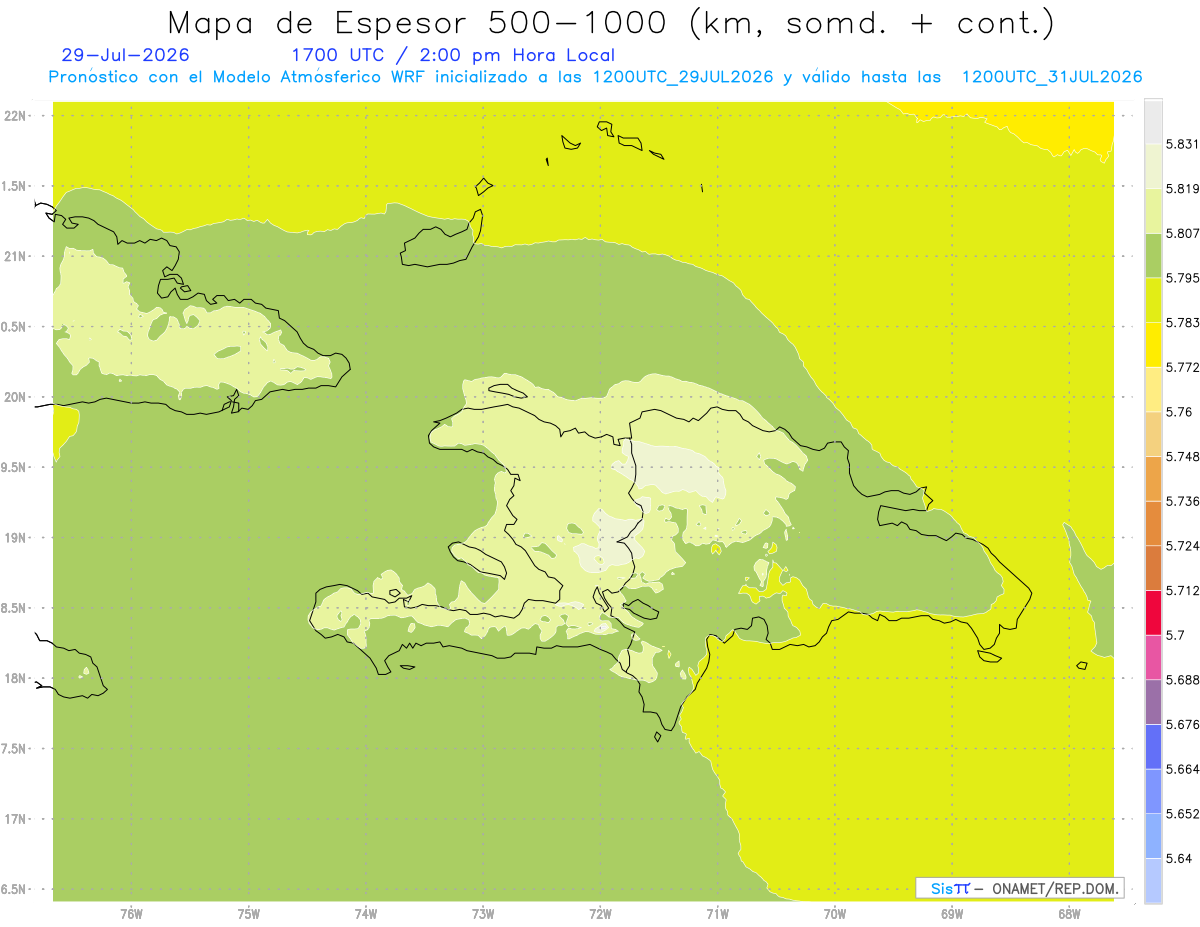The width and height of the screenshot is (1200, 927).
Task: Click the legend value 5.7
Action: pos(1175,635)
